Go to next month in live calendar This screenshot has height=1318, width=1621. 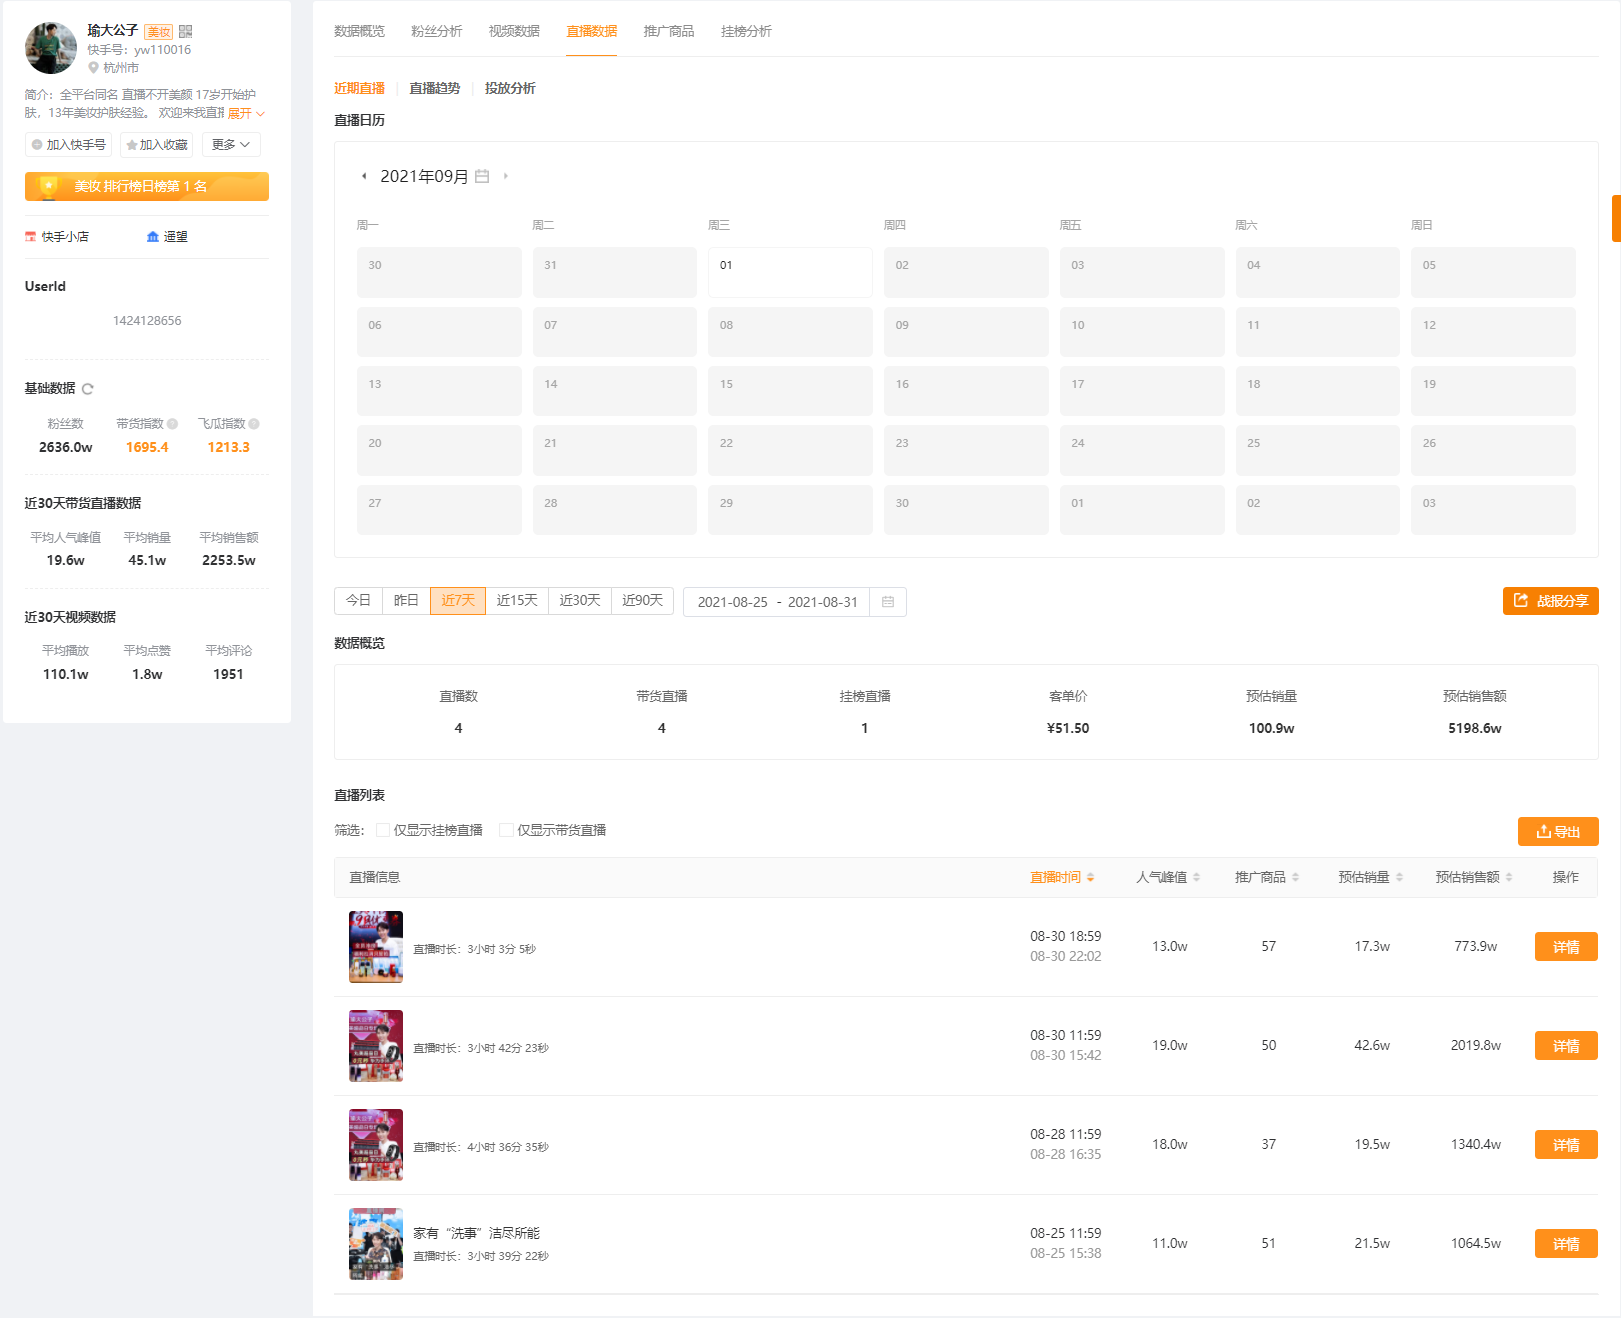[506, 176]
